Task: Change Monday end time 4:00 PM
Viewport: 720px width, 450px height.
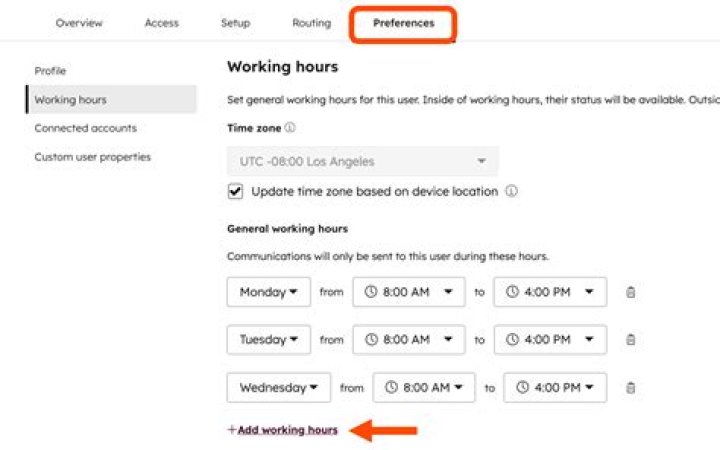Action: click(550, 292)
